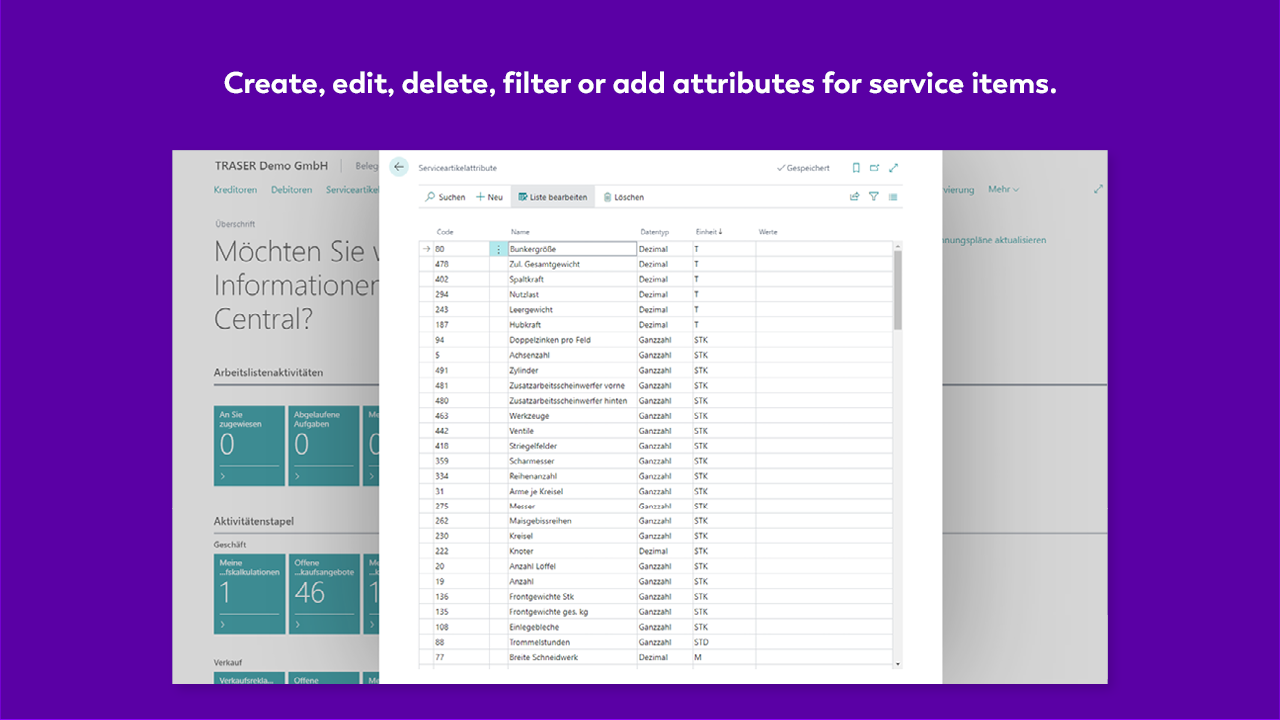
Task: Click the Name field Bunkergröße
Action: (x=572, y=249)
